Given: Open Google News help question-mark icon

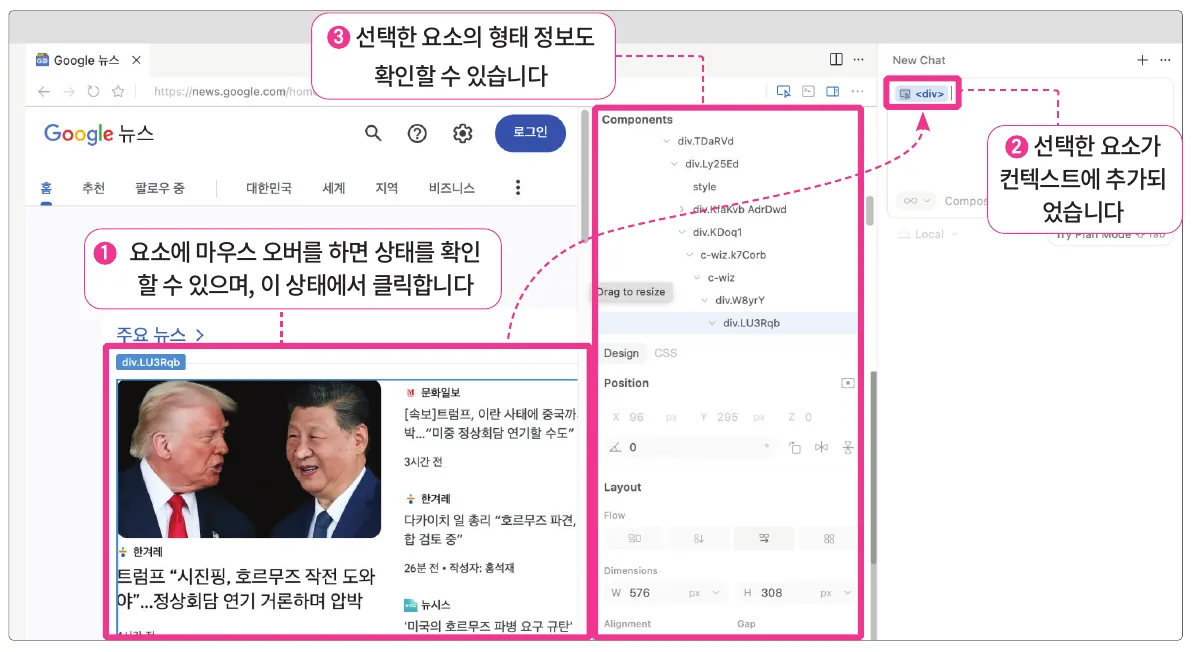Looking at the screenshot, I should 417,134.
